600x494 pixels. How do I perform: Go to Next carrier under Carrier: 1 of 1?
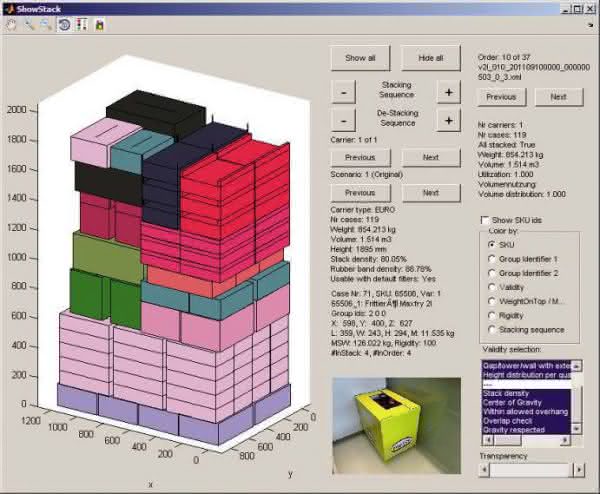tap(430, 157)
